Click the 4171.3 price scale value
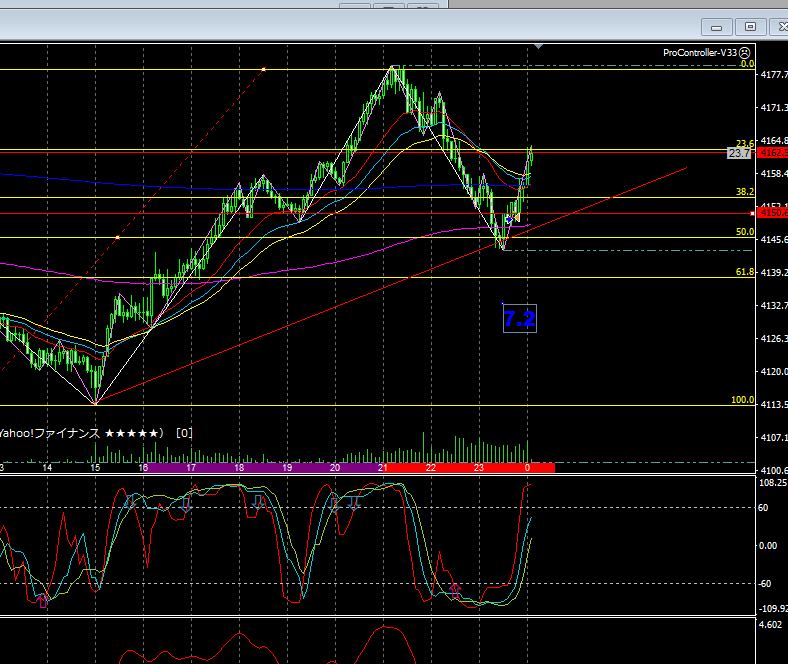The height and width of the screenshot is (664, 788). (x=774, y=108)
